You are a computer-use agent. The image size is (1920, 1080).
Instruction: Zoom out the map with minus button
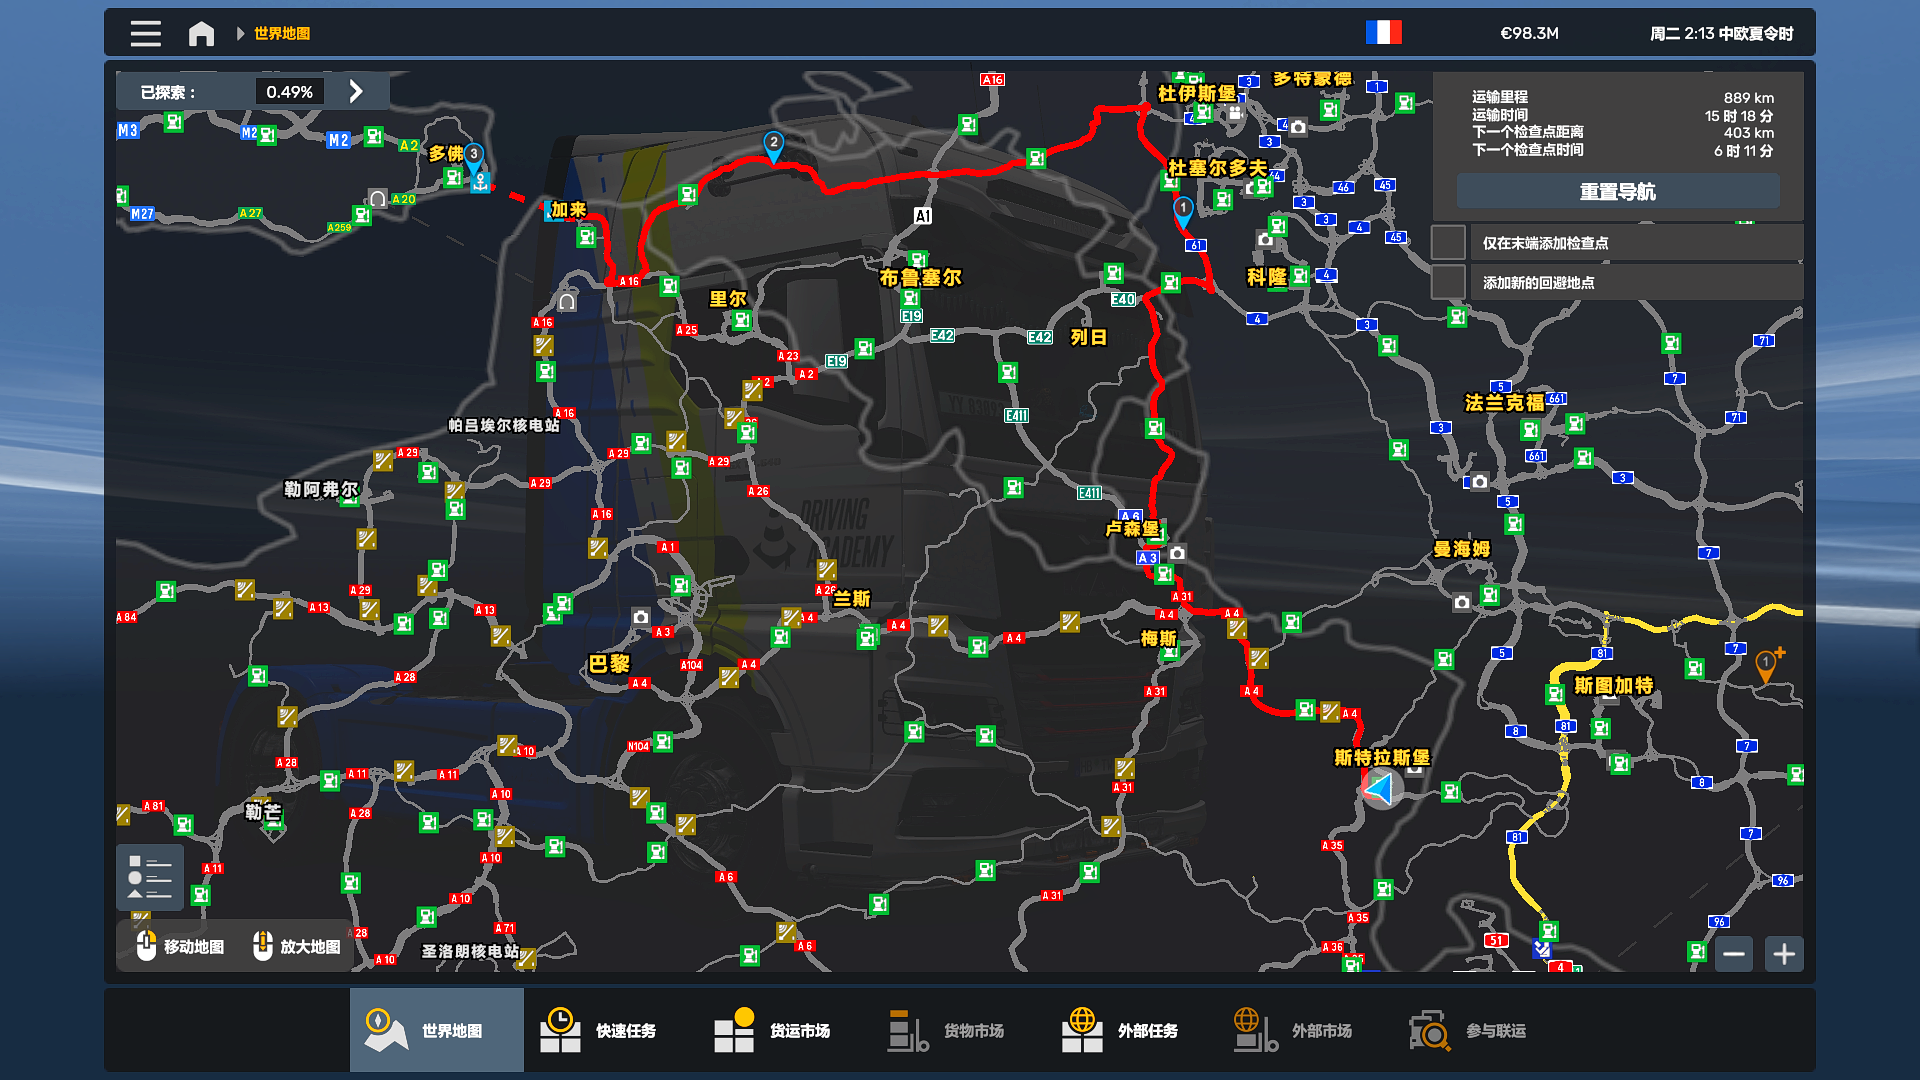click(1734, 954)
